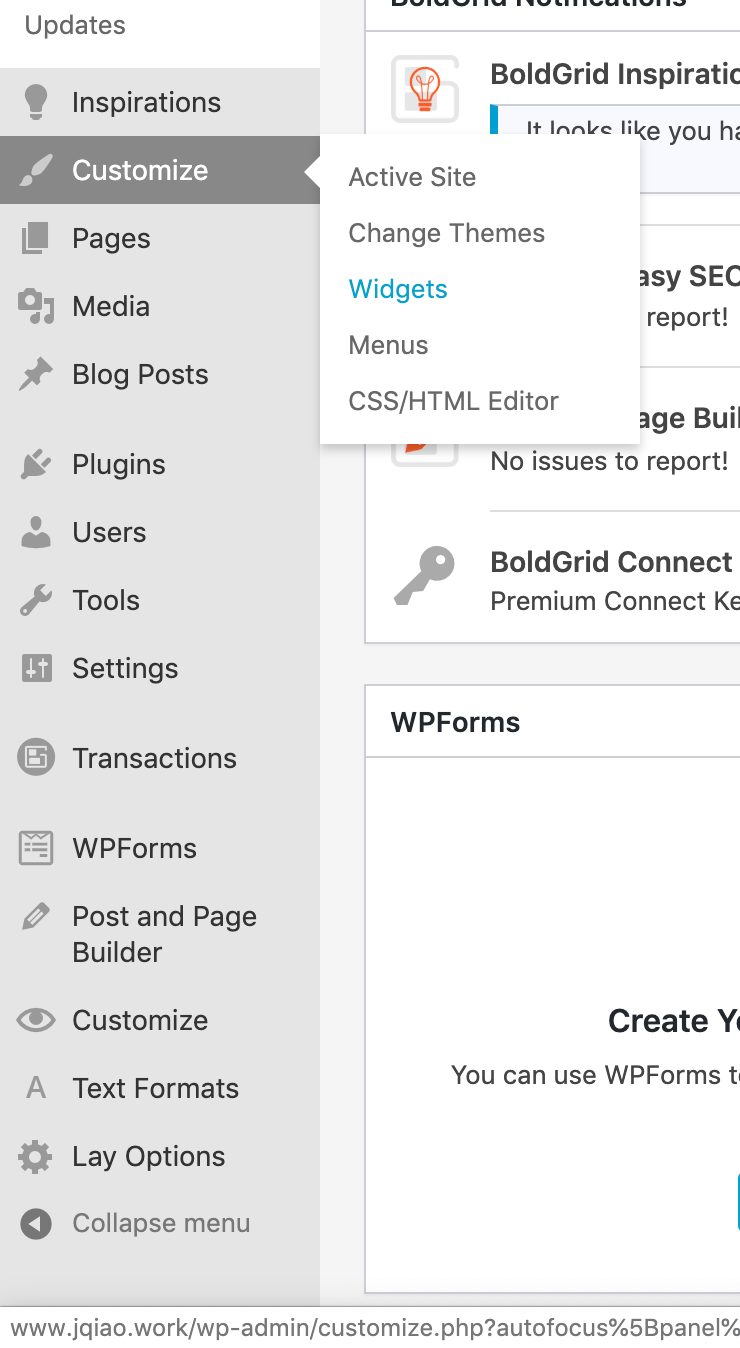Screen dimensions: 740x1348
Task: Click the Inspirations lightbulb icon
Action: click(x=36, y=102)
